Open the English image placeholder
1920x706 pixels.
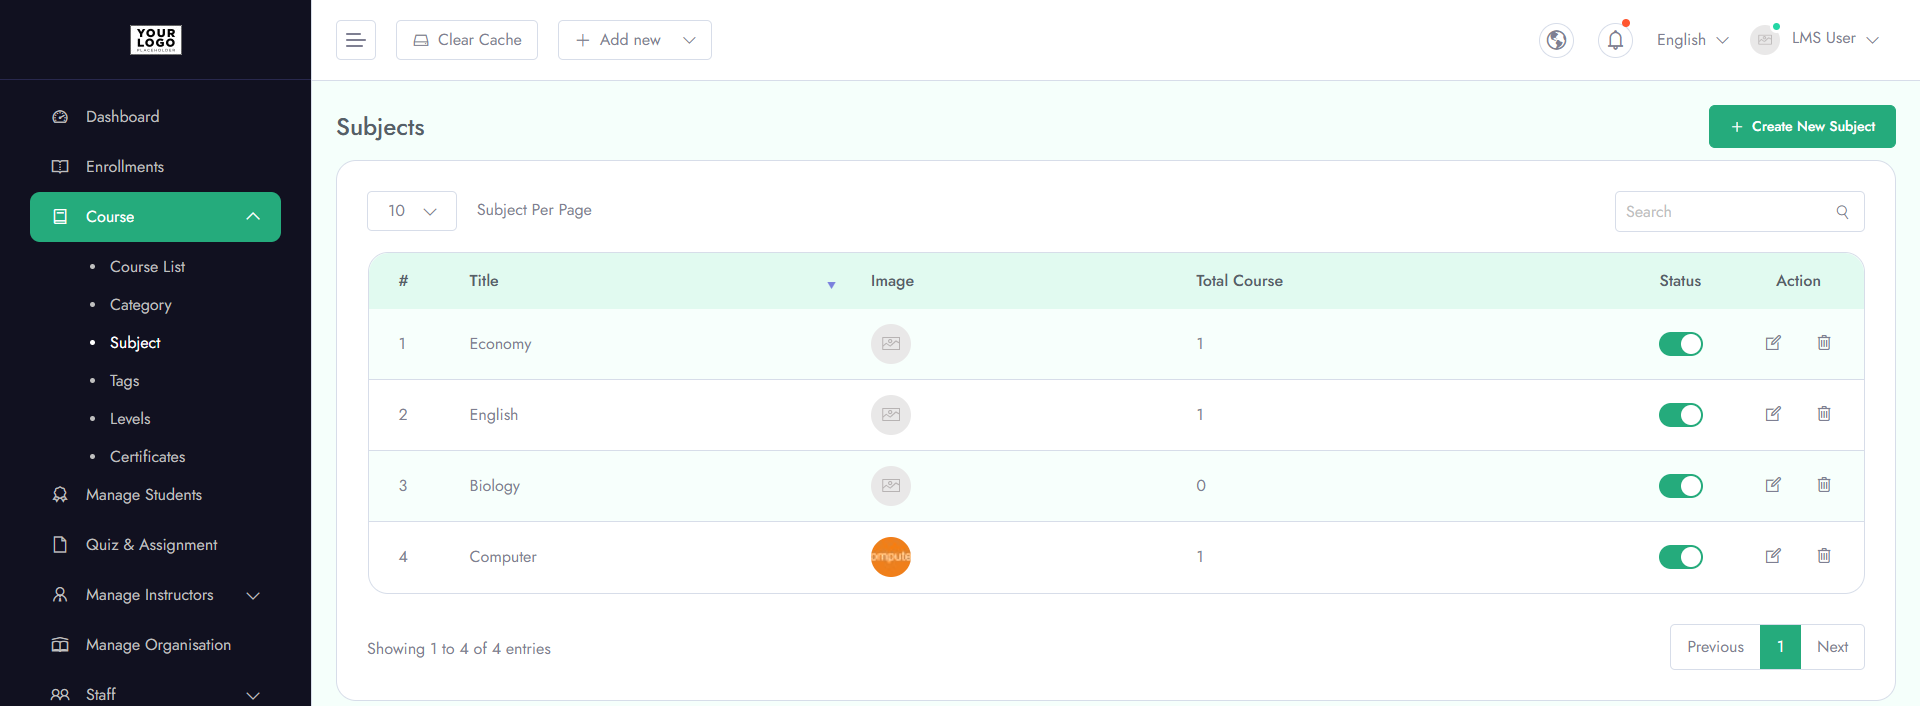[891, 415]
